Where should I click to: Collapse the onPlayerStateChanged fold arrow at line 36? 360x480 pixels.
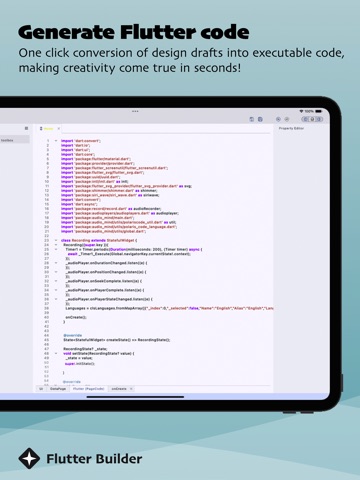[56, 299]
